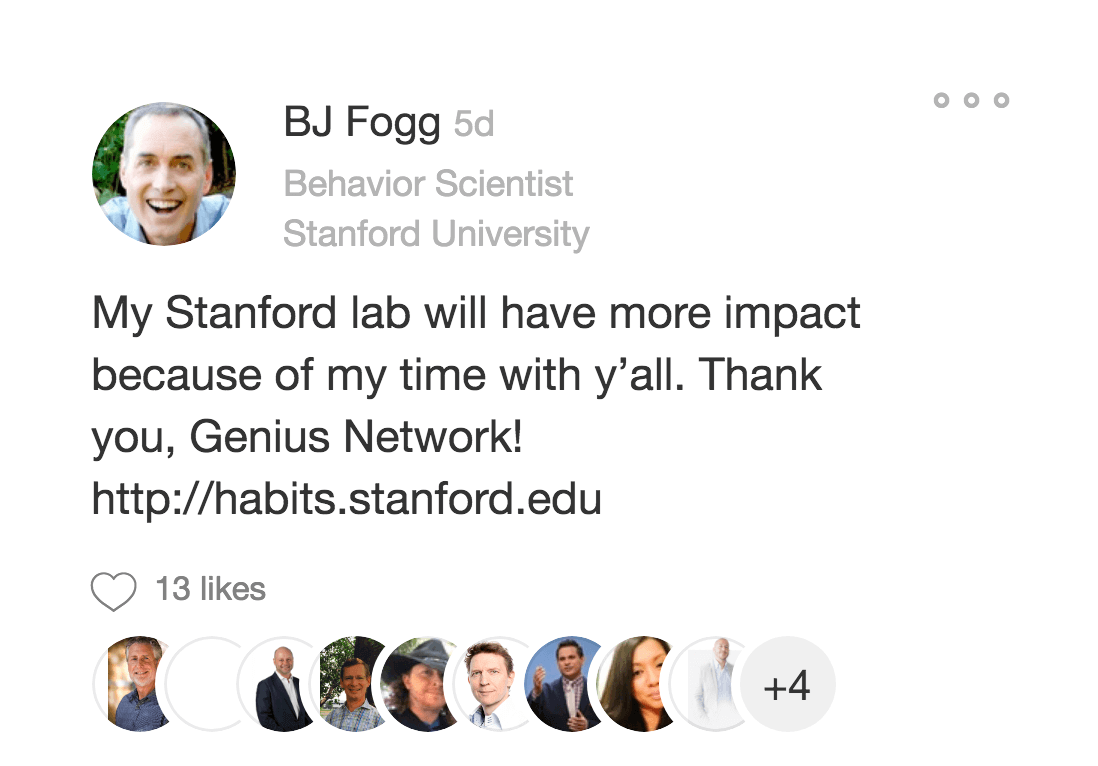Viewport: 1098px width, 766px height.
Task: Select faded liker avatar of man in white suit
Action: [708, 684]
